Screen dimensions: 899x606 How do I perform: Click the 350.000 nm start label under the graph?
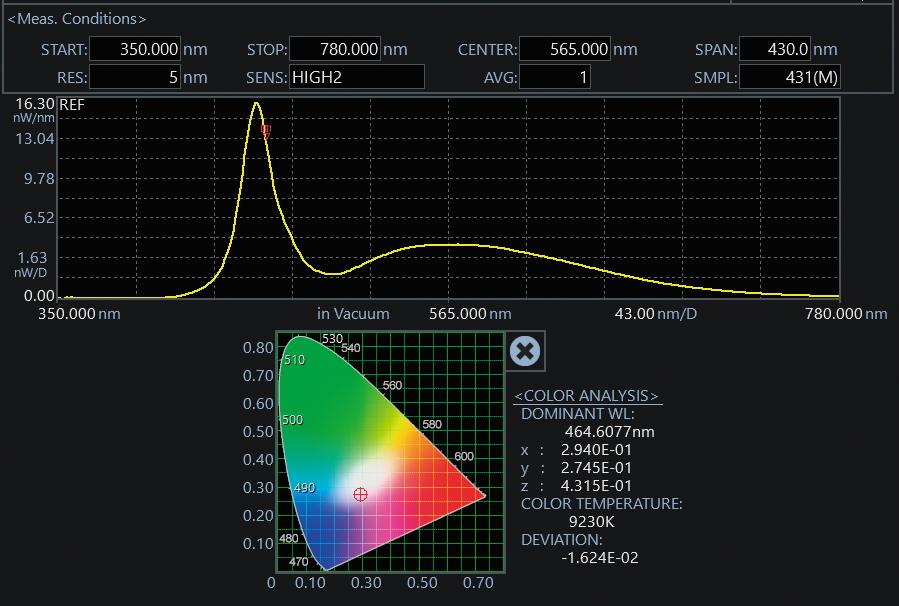click(x=79, y=314)
